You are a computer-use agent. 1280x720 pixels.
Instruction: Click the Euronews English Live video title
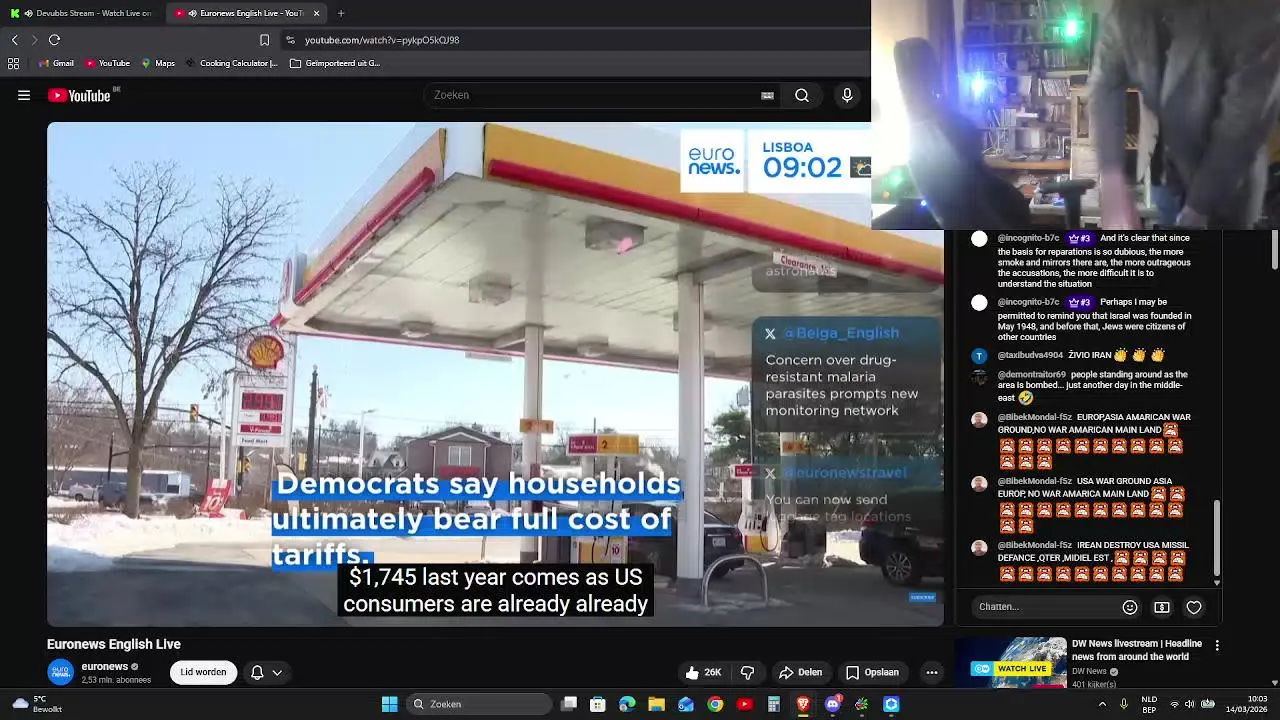[x=114, y=644]
